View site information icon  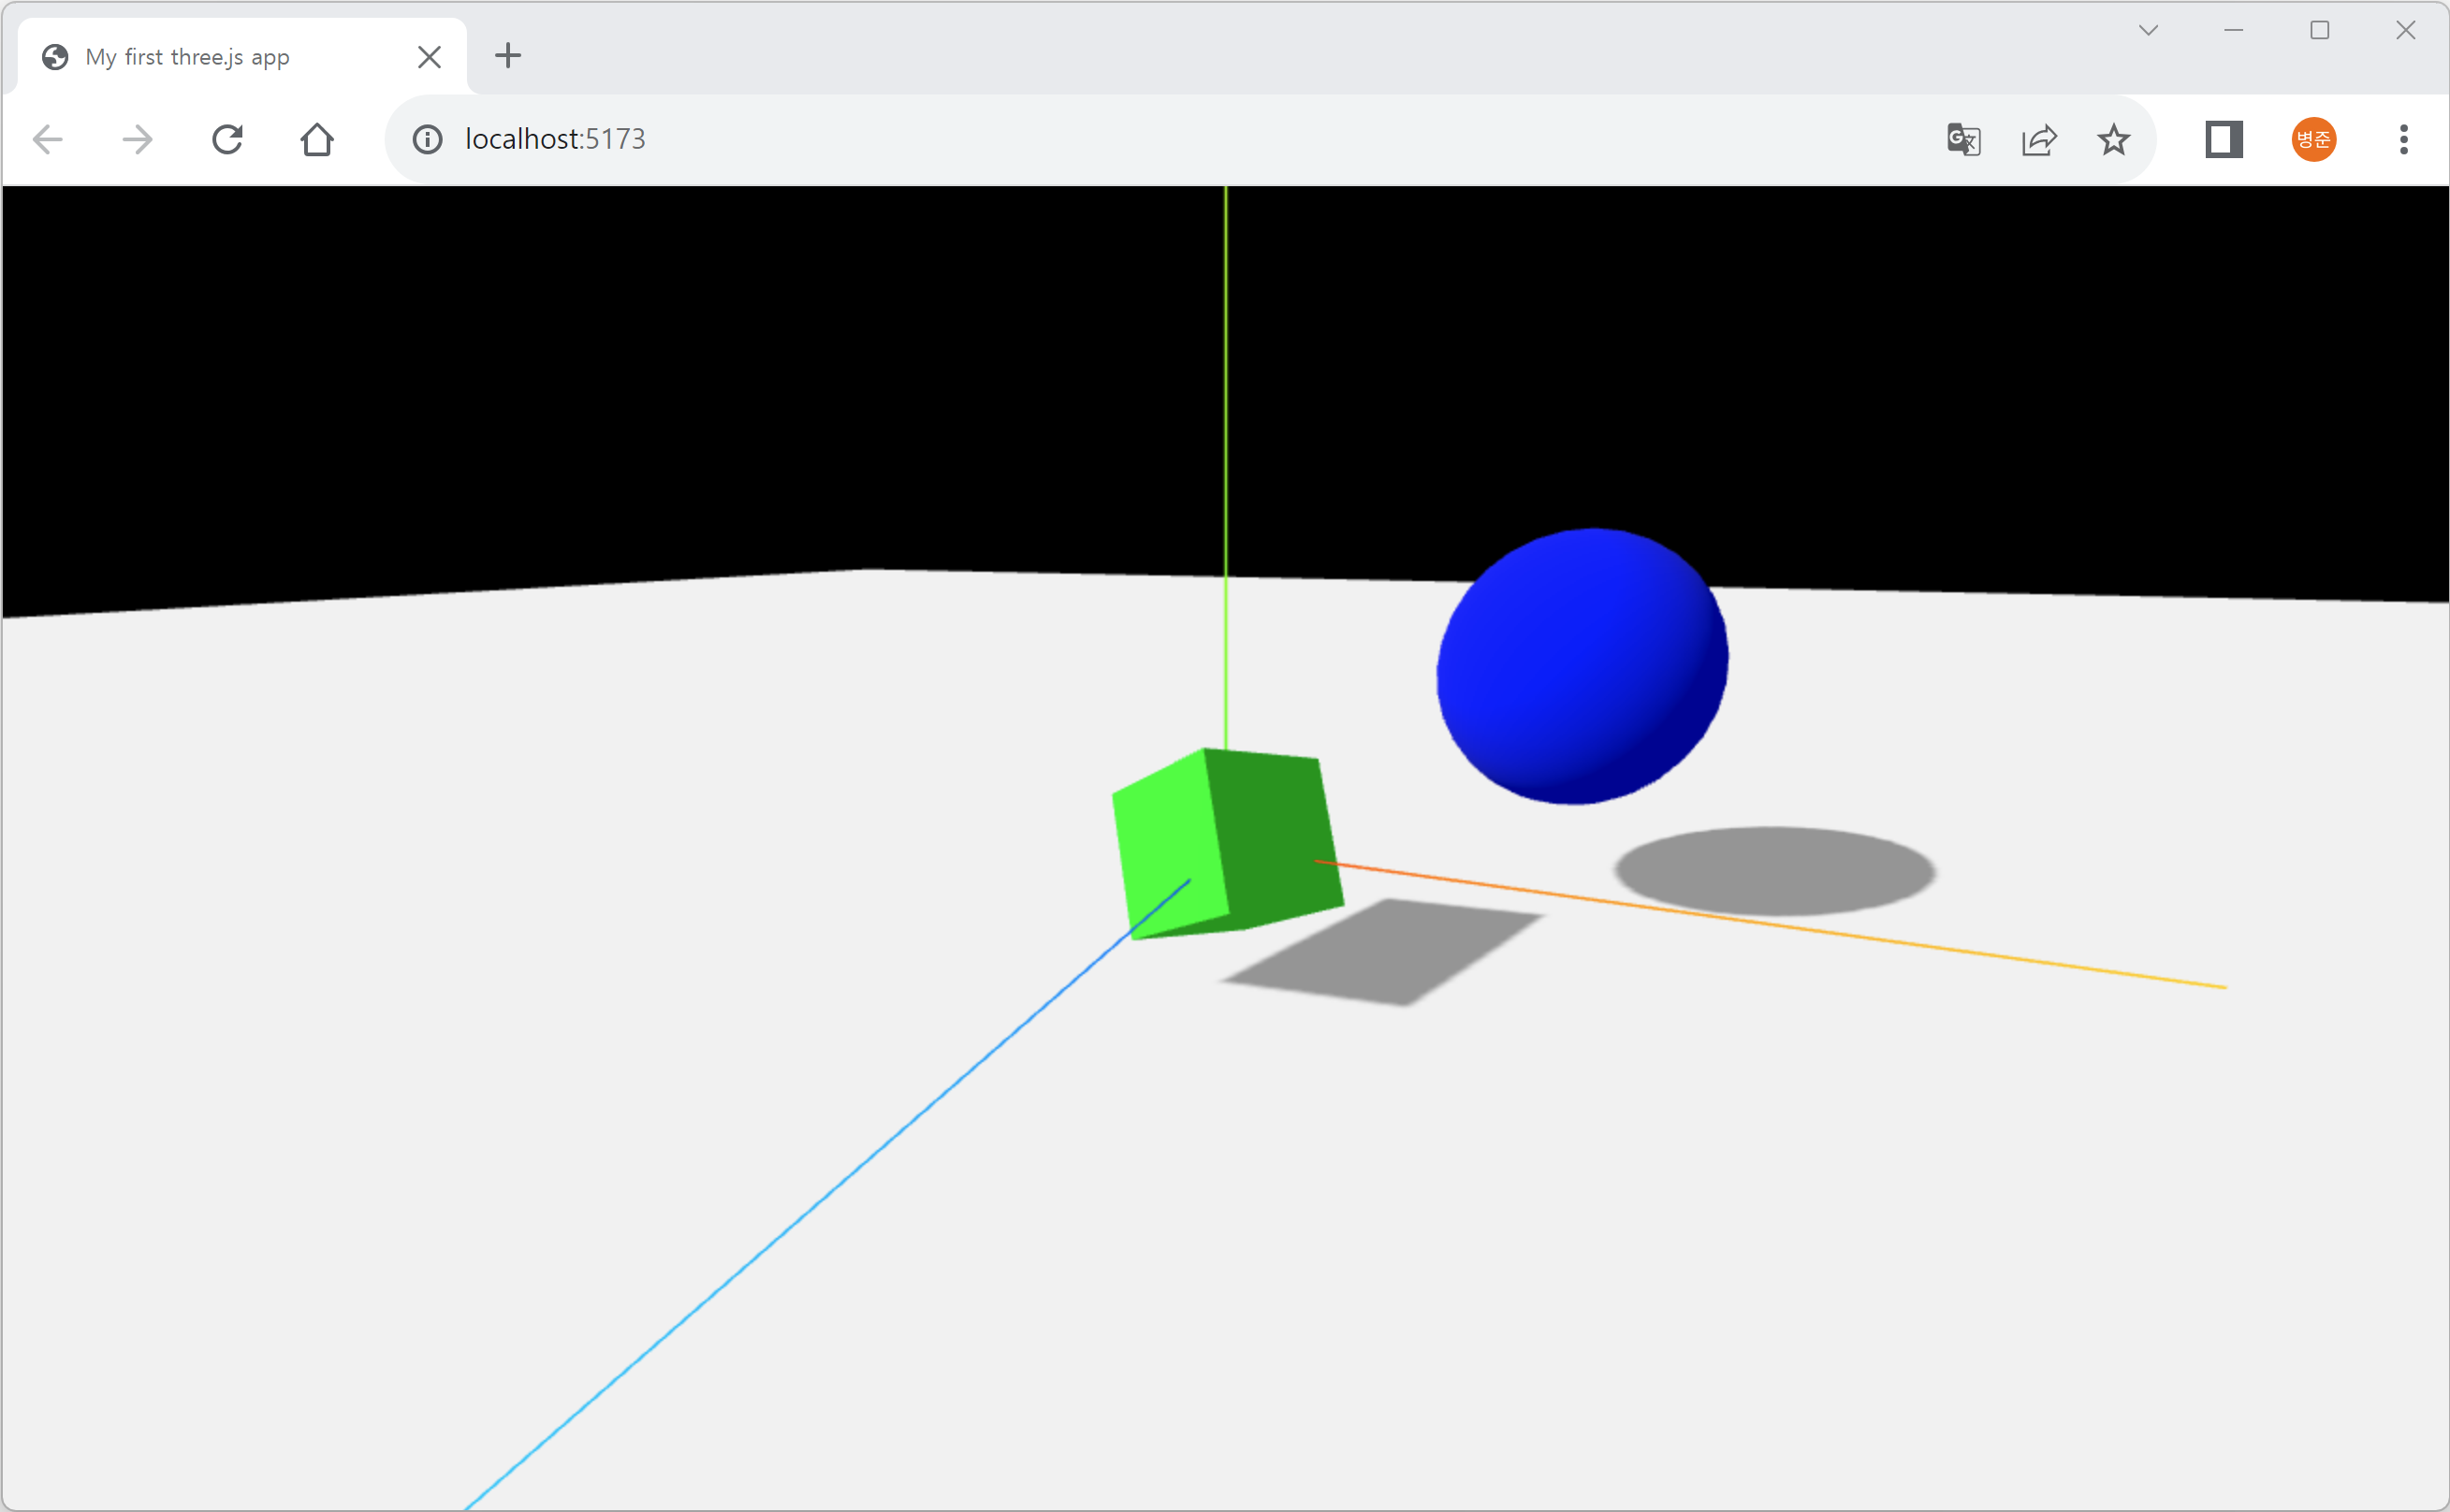click(x=428, y=139)
